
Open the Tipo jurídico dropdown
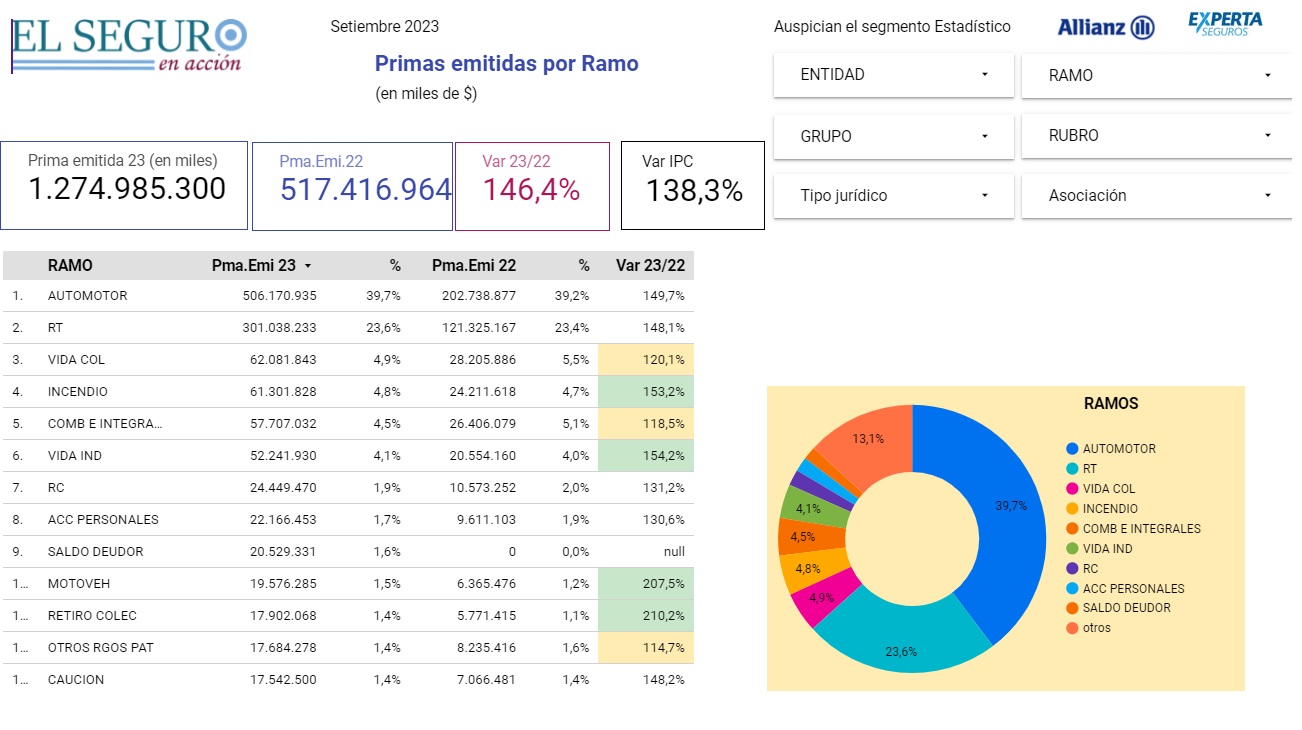893,196
